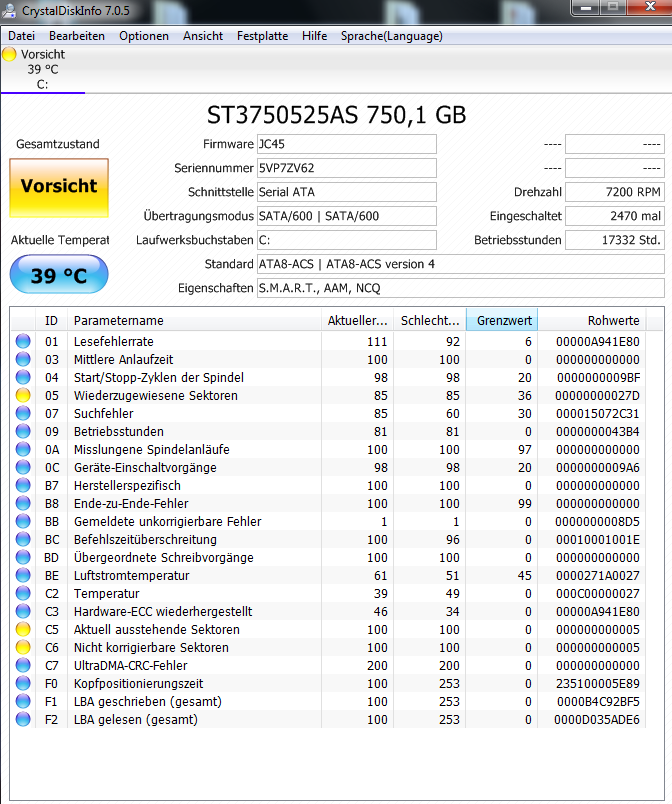
Task: Open the Bearbeiten menu
Action: tap(77, 36)
